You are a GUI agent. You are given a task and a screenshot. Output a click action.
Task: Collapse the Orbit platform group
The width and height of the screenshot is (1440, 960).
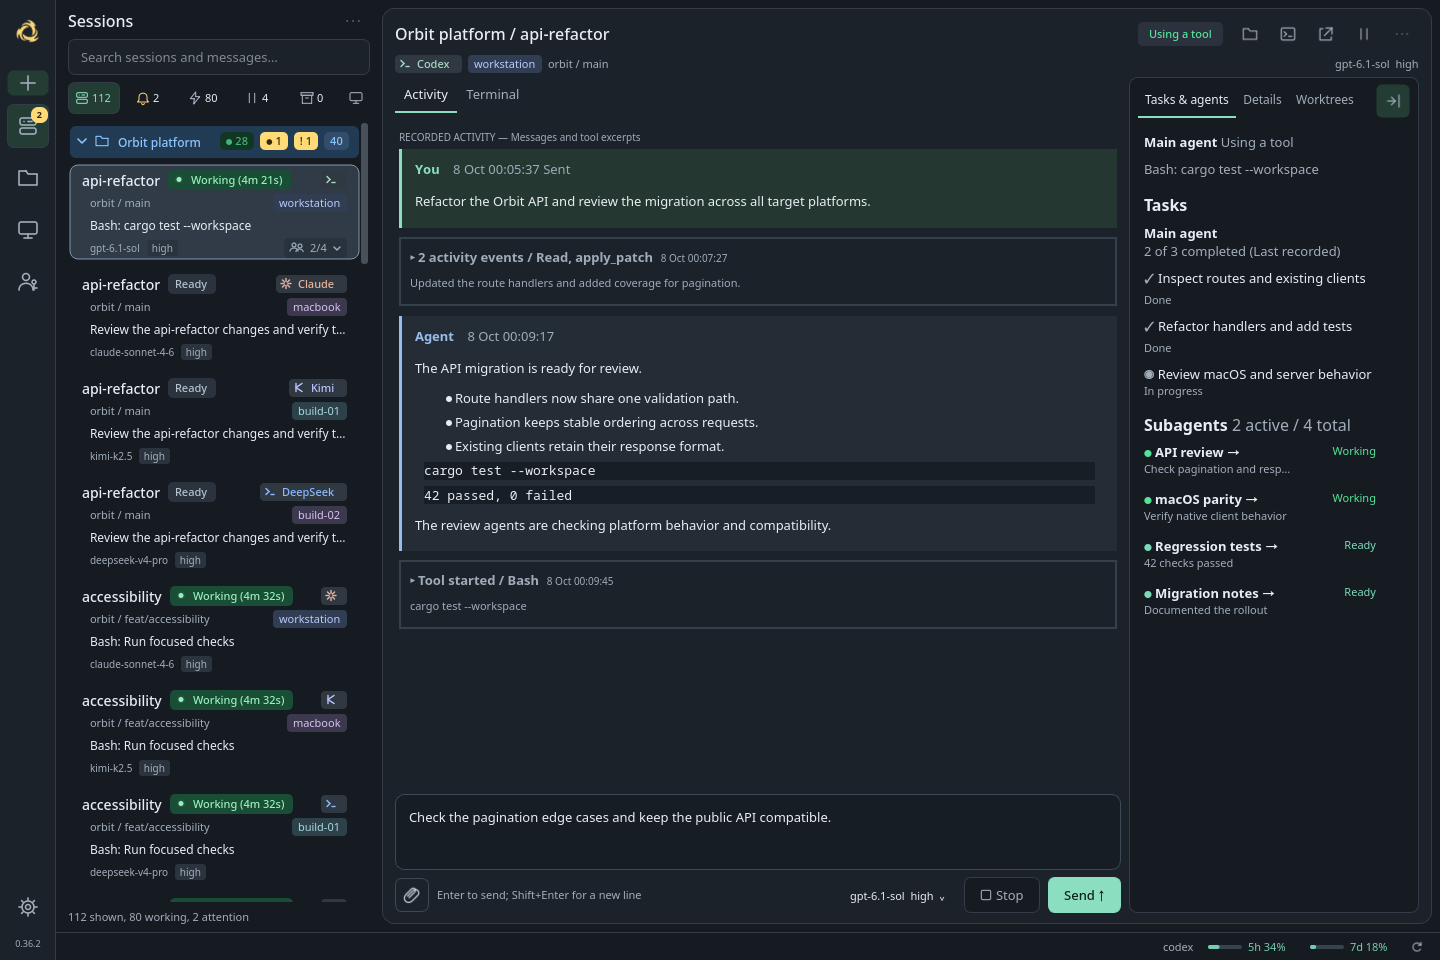[x=82, y=142]
